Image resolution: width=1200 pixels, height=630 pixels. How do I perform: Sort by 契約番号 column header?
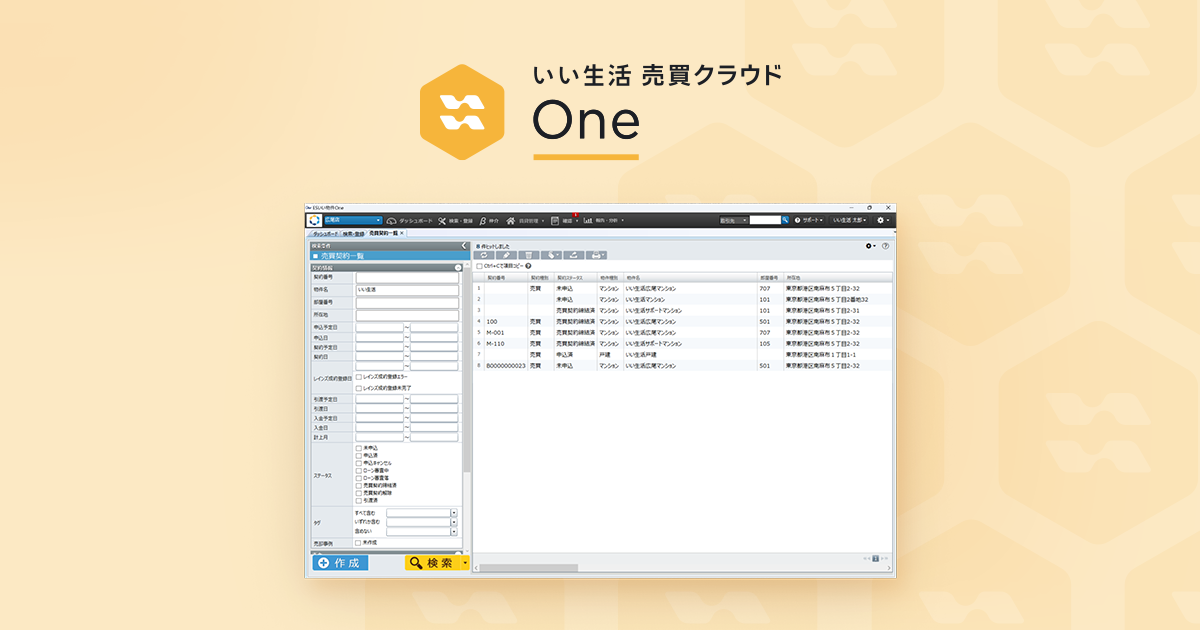(x=506, y=277)
